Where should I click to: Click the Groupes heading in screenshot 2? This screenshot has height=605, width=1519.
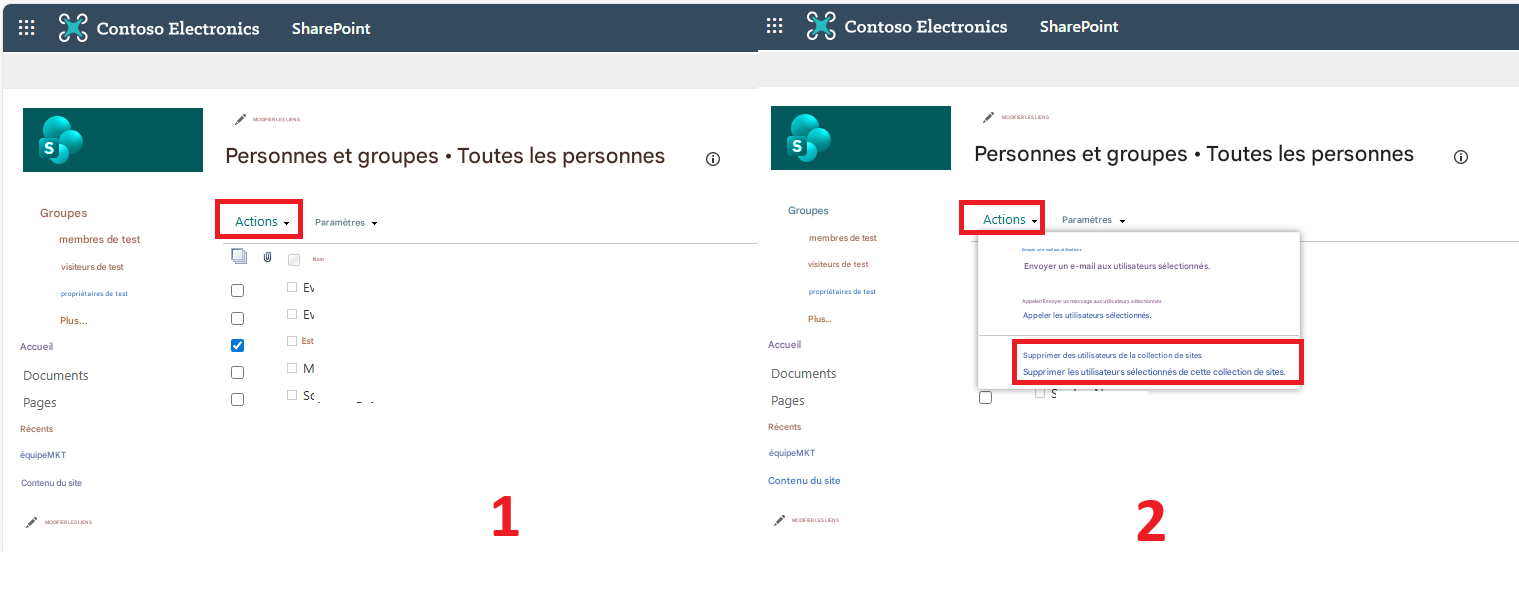click(808, 211)
